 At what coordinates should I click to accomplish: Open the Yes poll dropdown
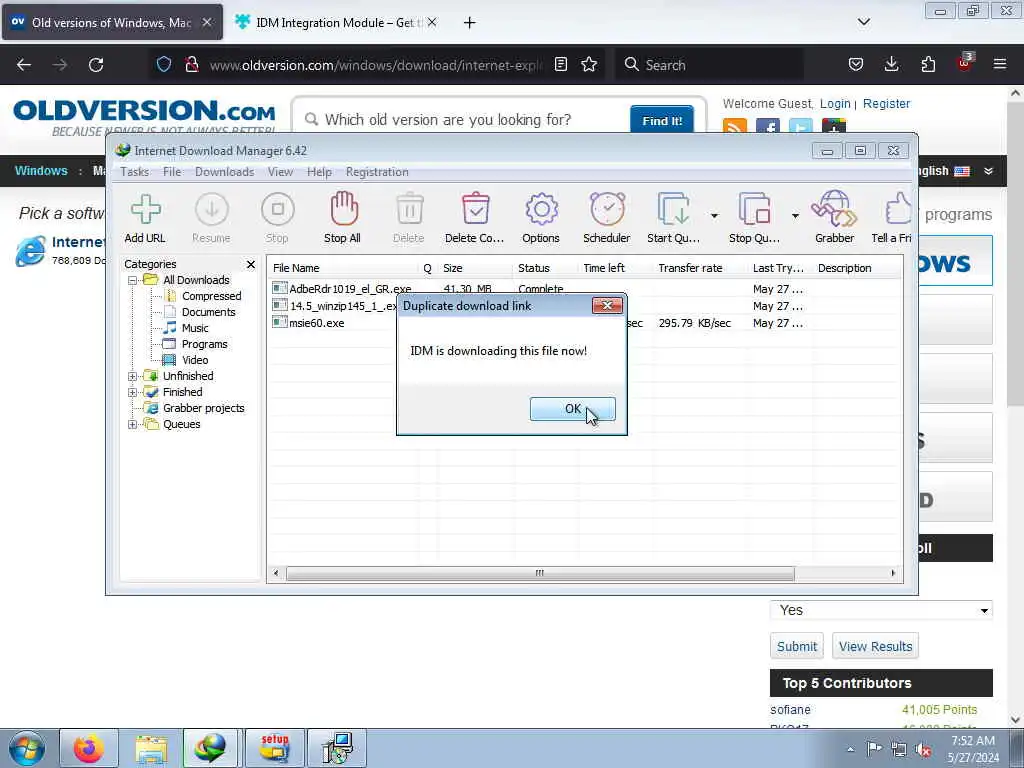click(881, 610)
